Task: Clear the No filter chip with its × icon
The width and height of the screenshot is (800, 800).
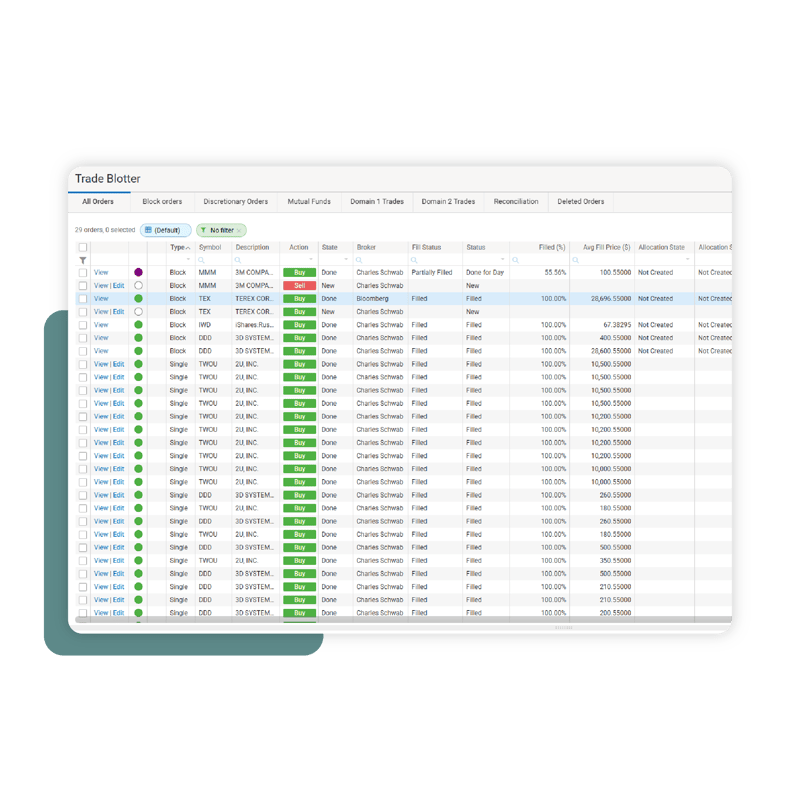Action: (239, 229)
